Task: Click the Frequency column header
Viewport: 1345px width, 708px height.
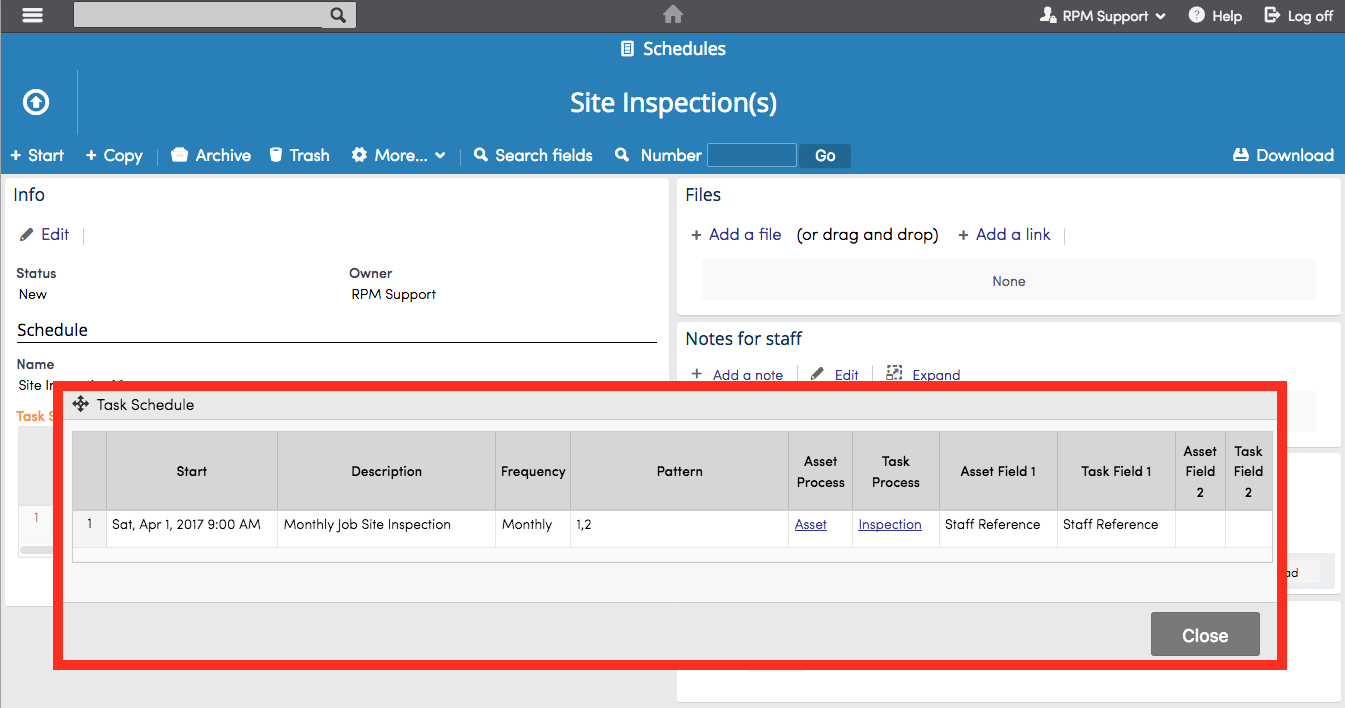Action: [533, 471]
